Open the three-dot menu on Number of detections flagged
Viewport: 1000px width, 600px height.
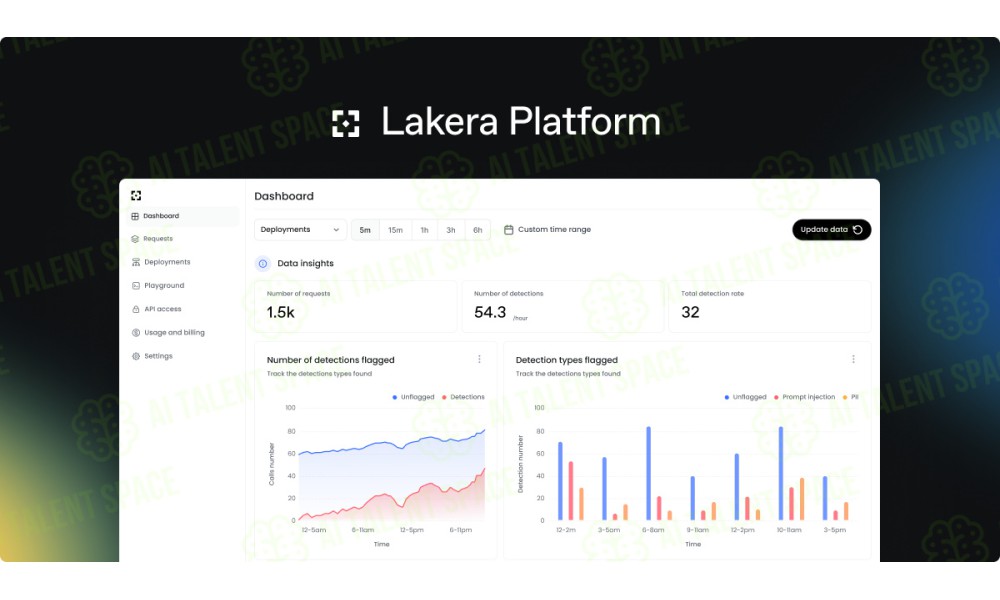tap(480, 360)
